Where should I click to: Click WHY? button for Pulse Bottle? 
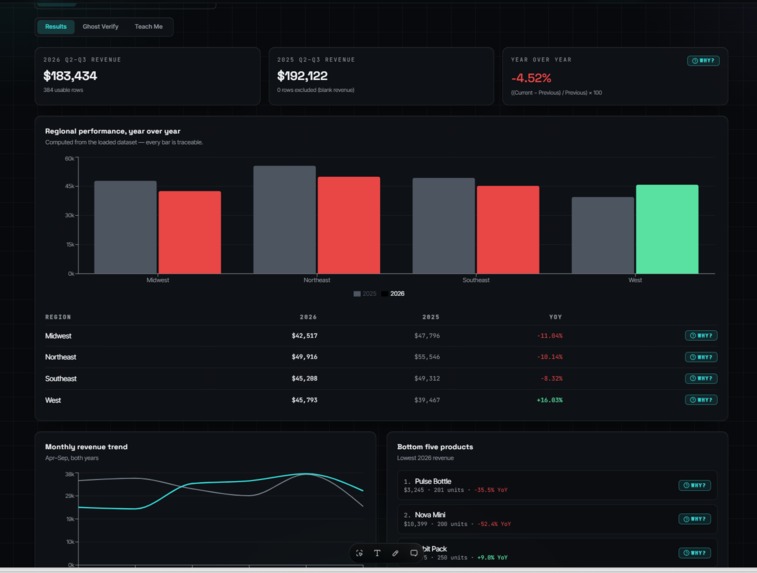tap(694, 485)
